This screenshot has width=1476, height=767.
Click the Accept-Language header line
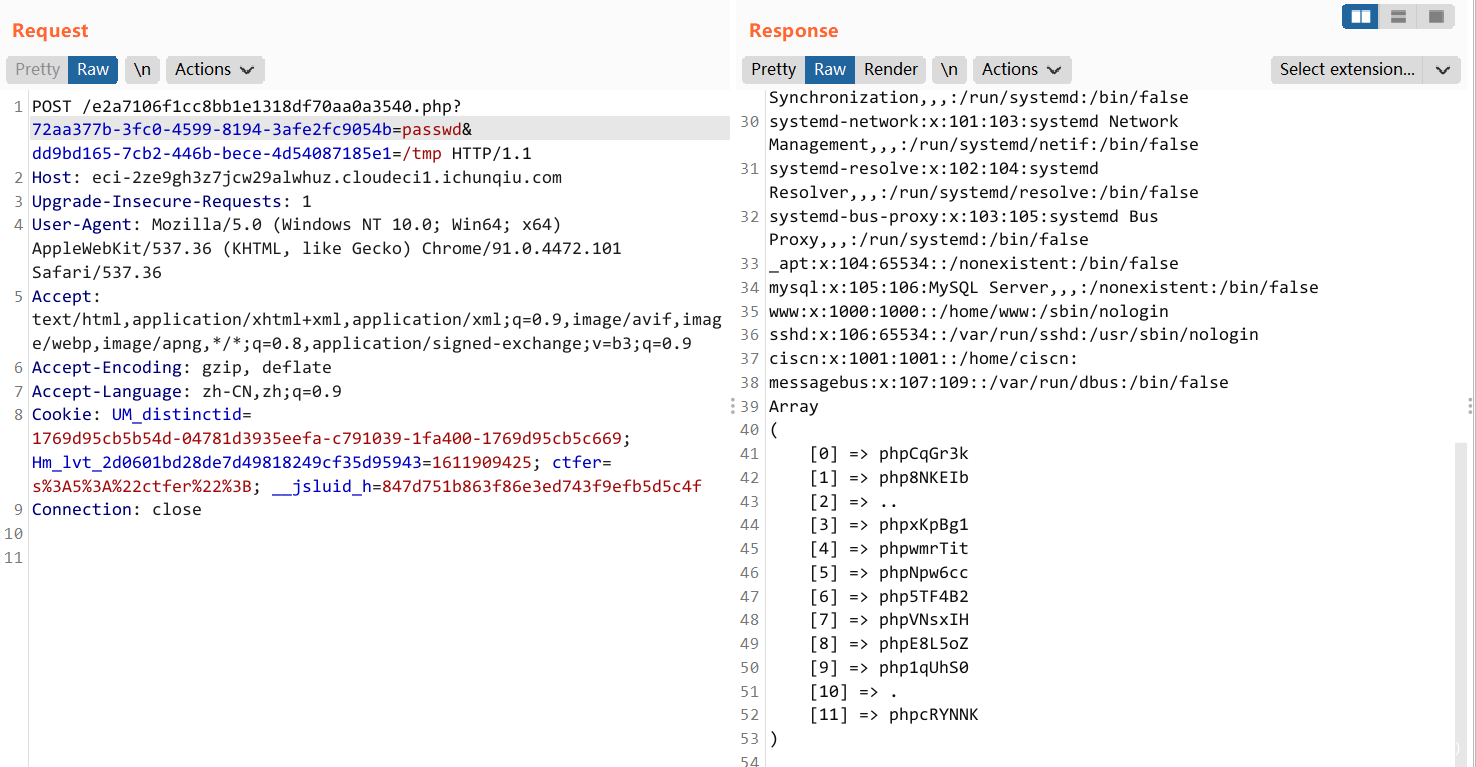coord(187,391)
